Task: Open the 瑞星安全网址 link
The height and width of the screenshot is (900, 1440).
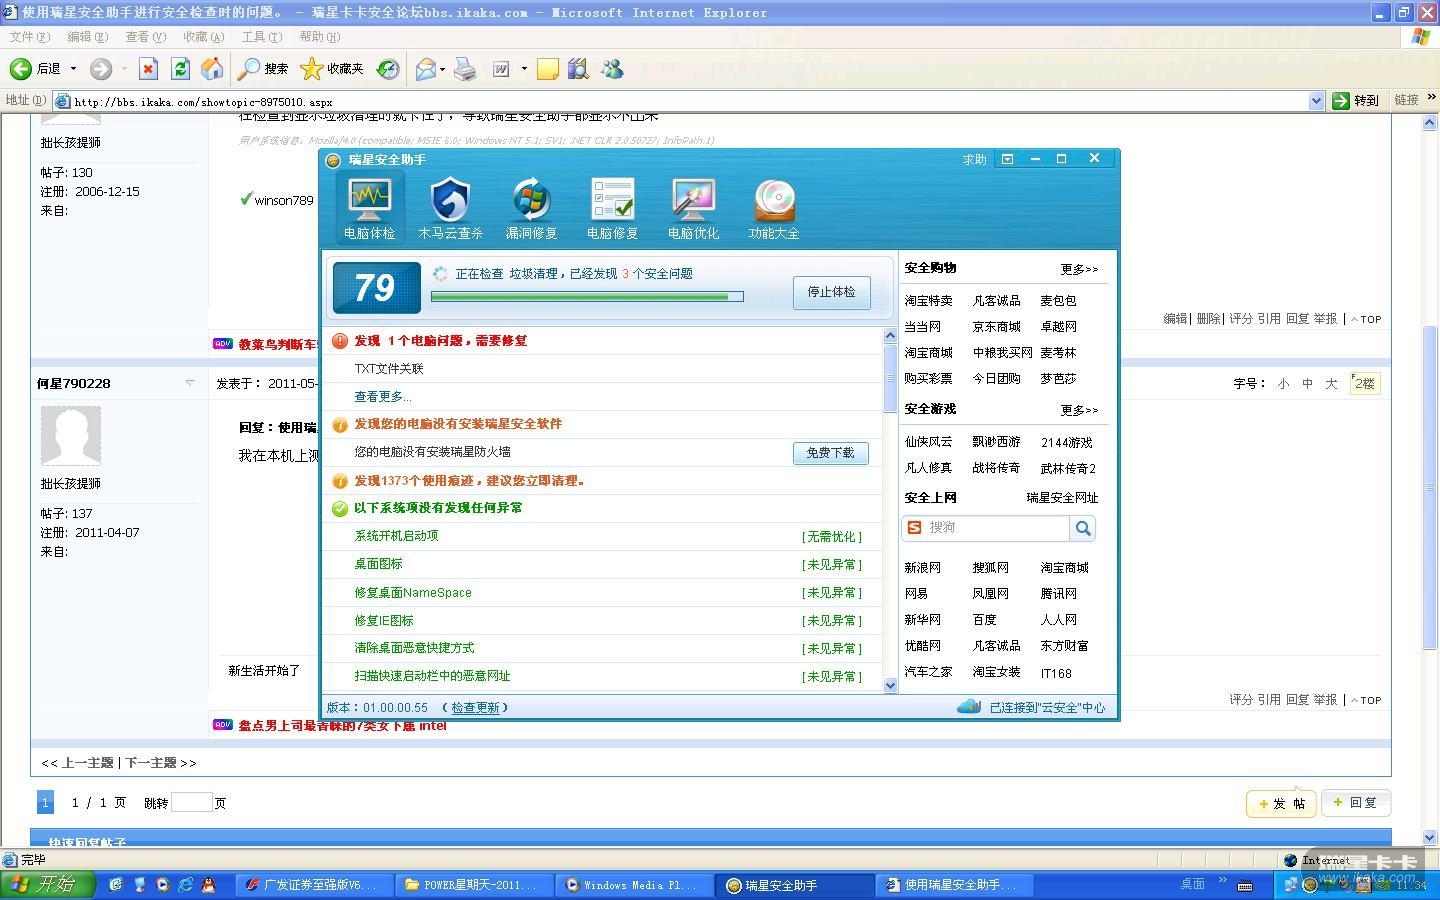Action: click(x=1062, y=497)
